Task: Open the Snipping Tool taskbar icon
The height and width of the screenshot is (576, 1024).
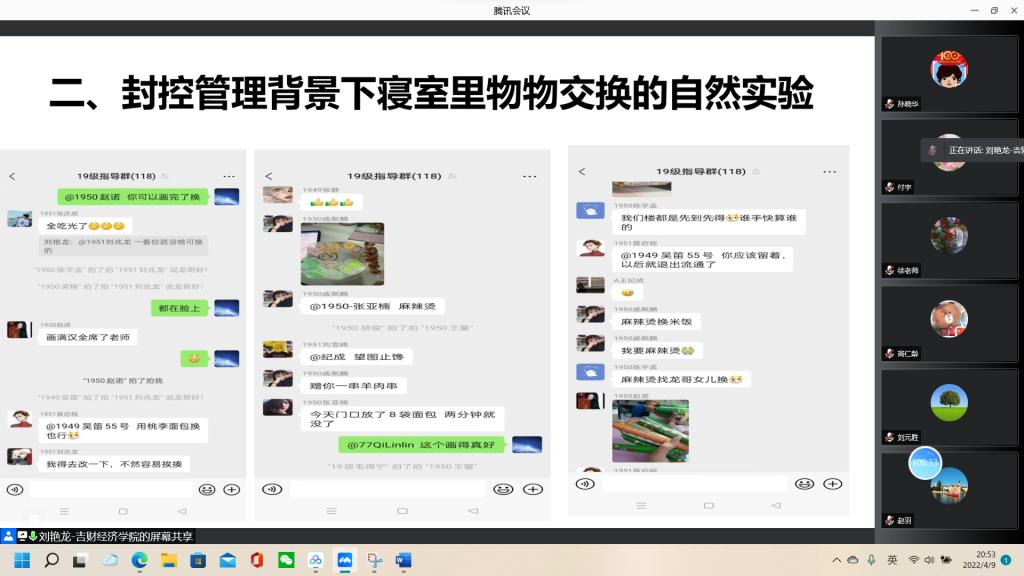Action: tap(374, 560)
